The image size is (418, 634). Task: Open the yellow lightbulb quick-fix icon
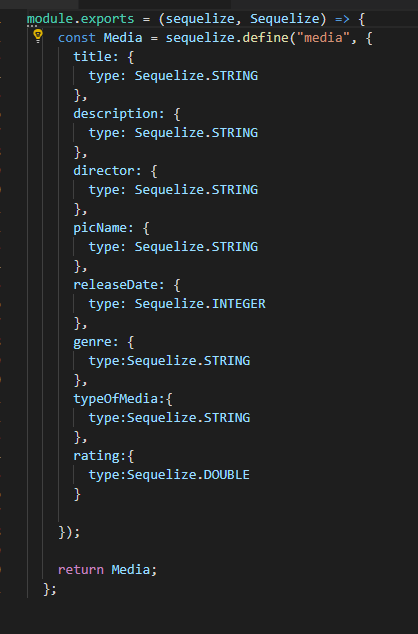click(38, 36)
